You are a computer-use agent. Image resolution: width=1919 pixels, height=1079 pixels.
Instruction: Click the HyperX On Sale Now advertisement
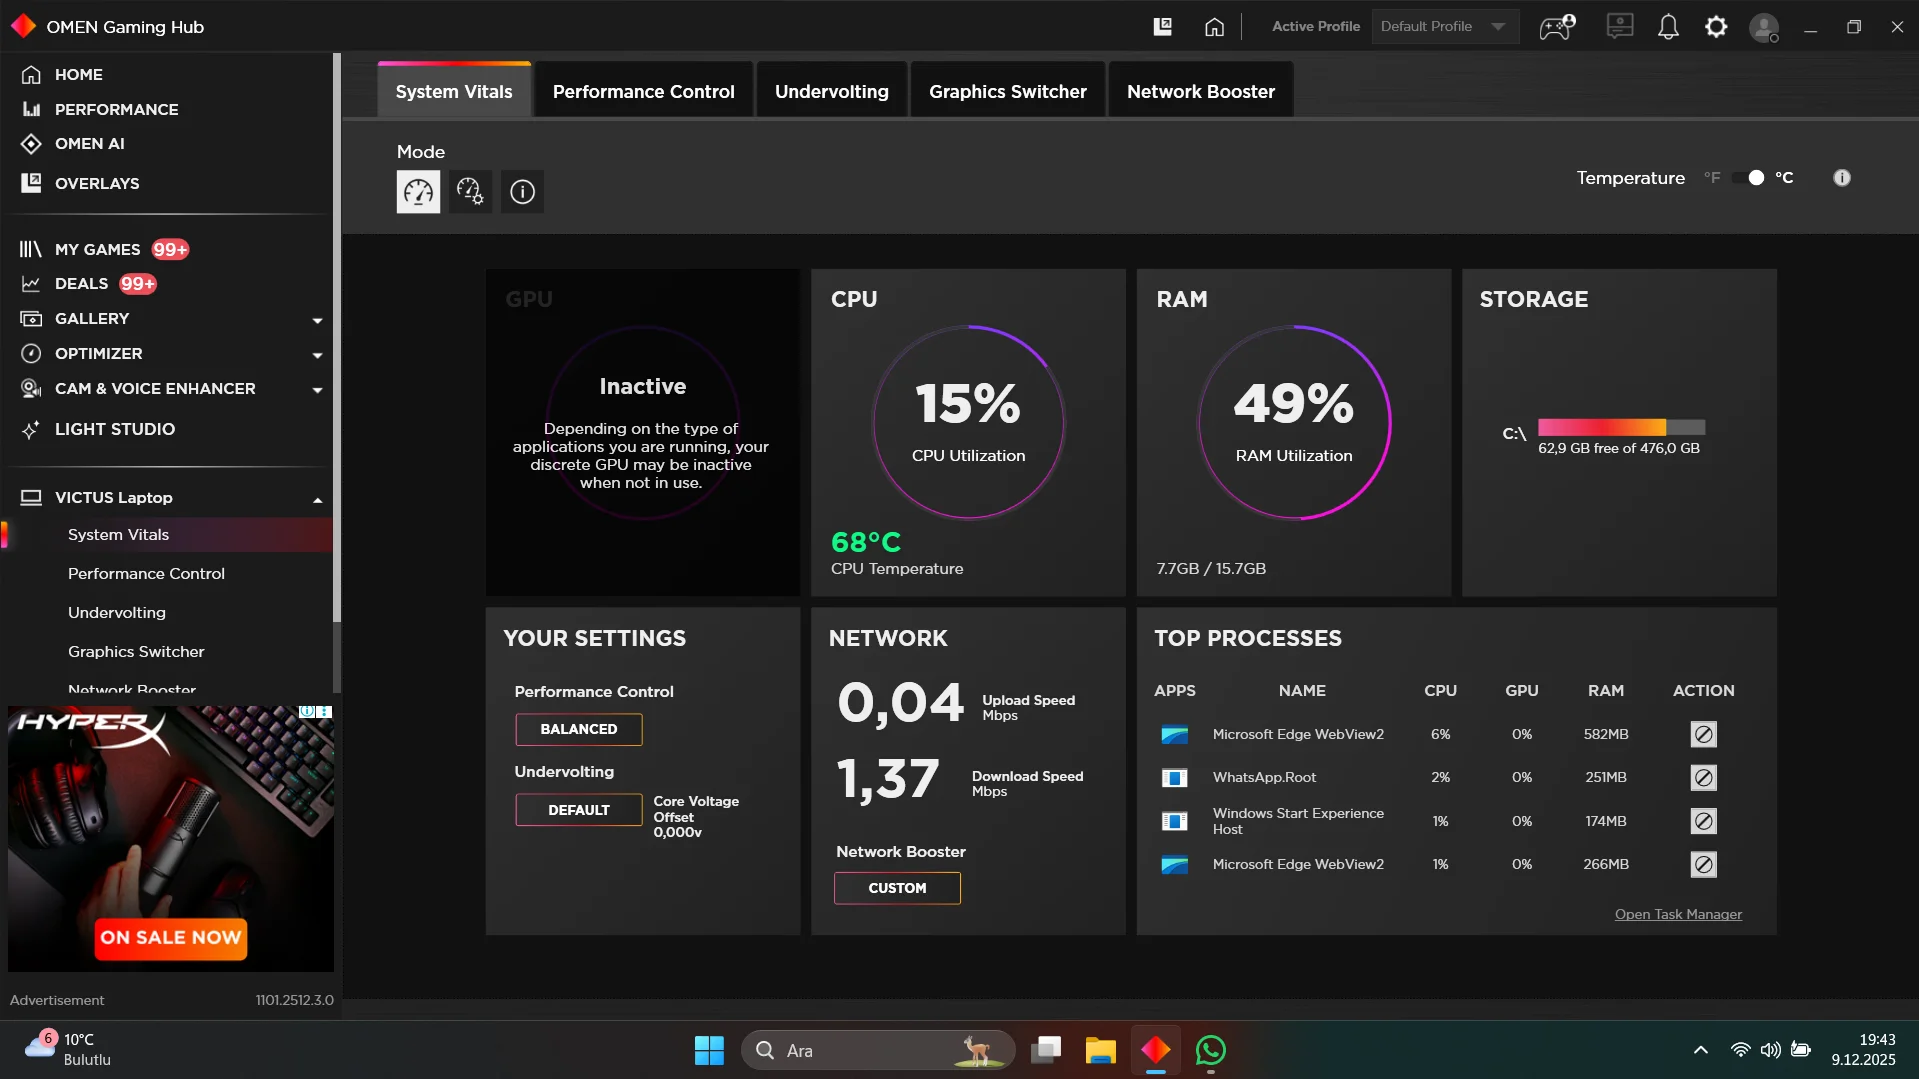[171, 838]
